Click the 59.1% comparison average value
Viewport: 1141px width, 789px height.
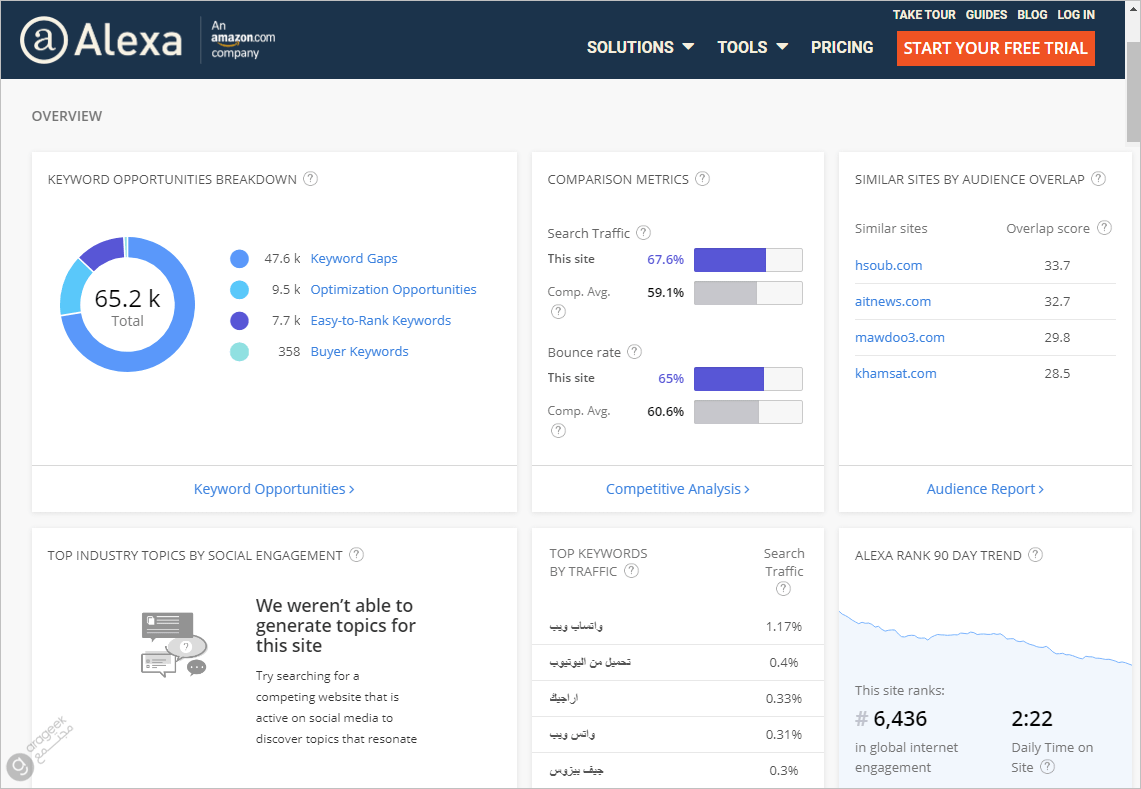click(x=665, y=293)
